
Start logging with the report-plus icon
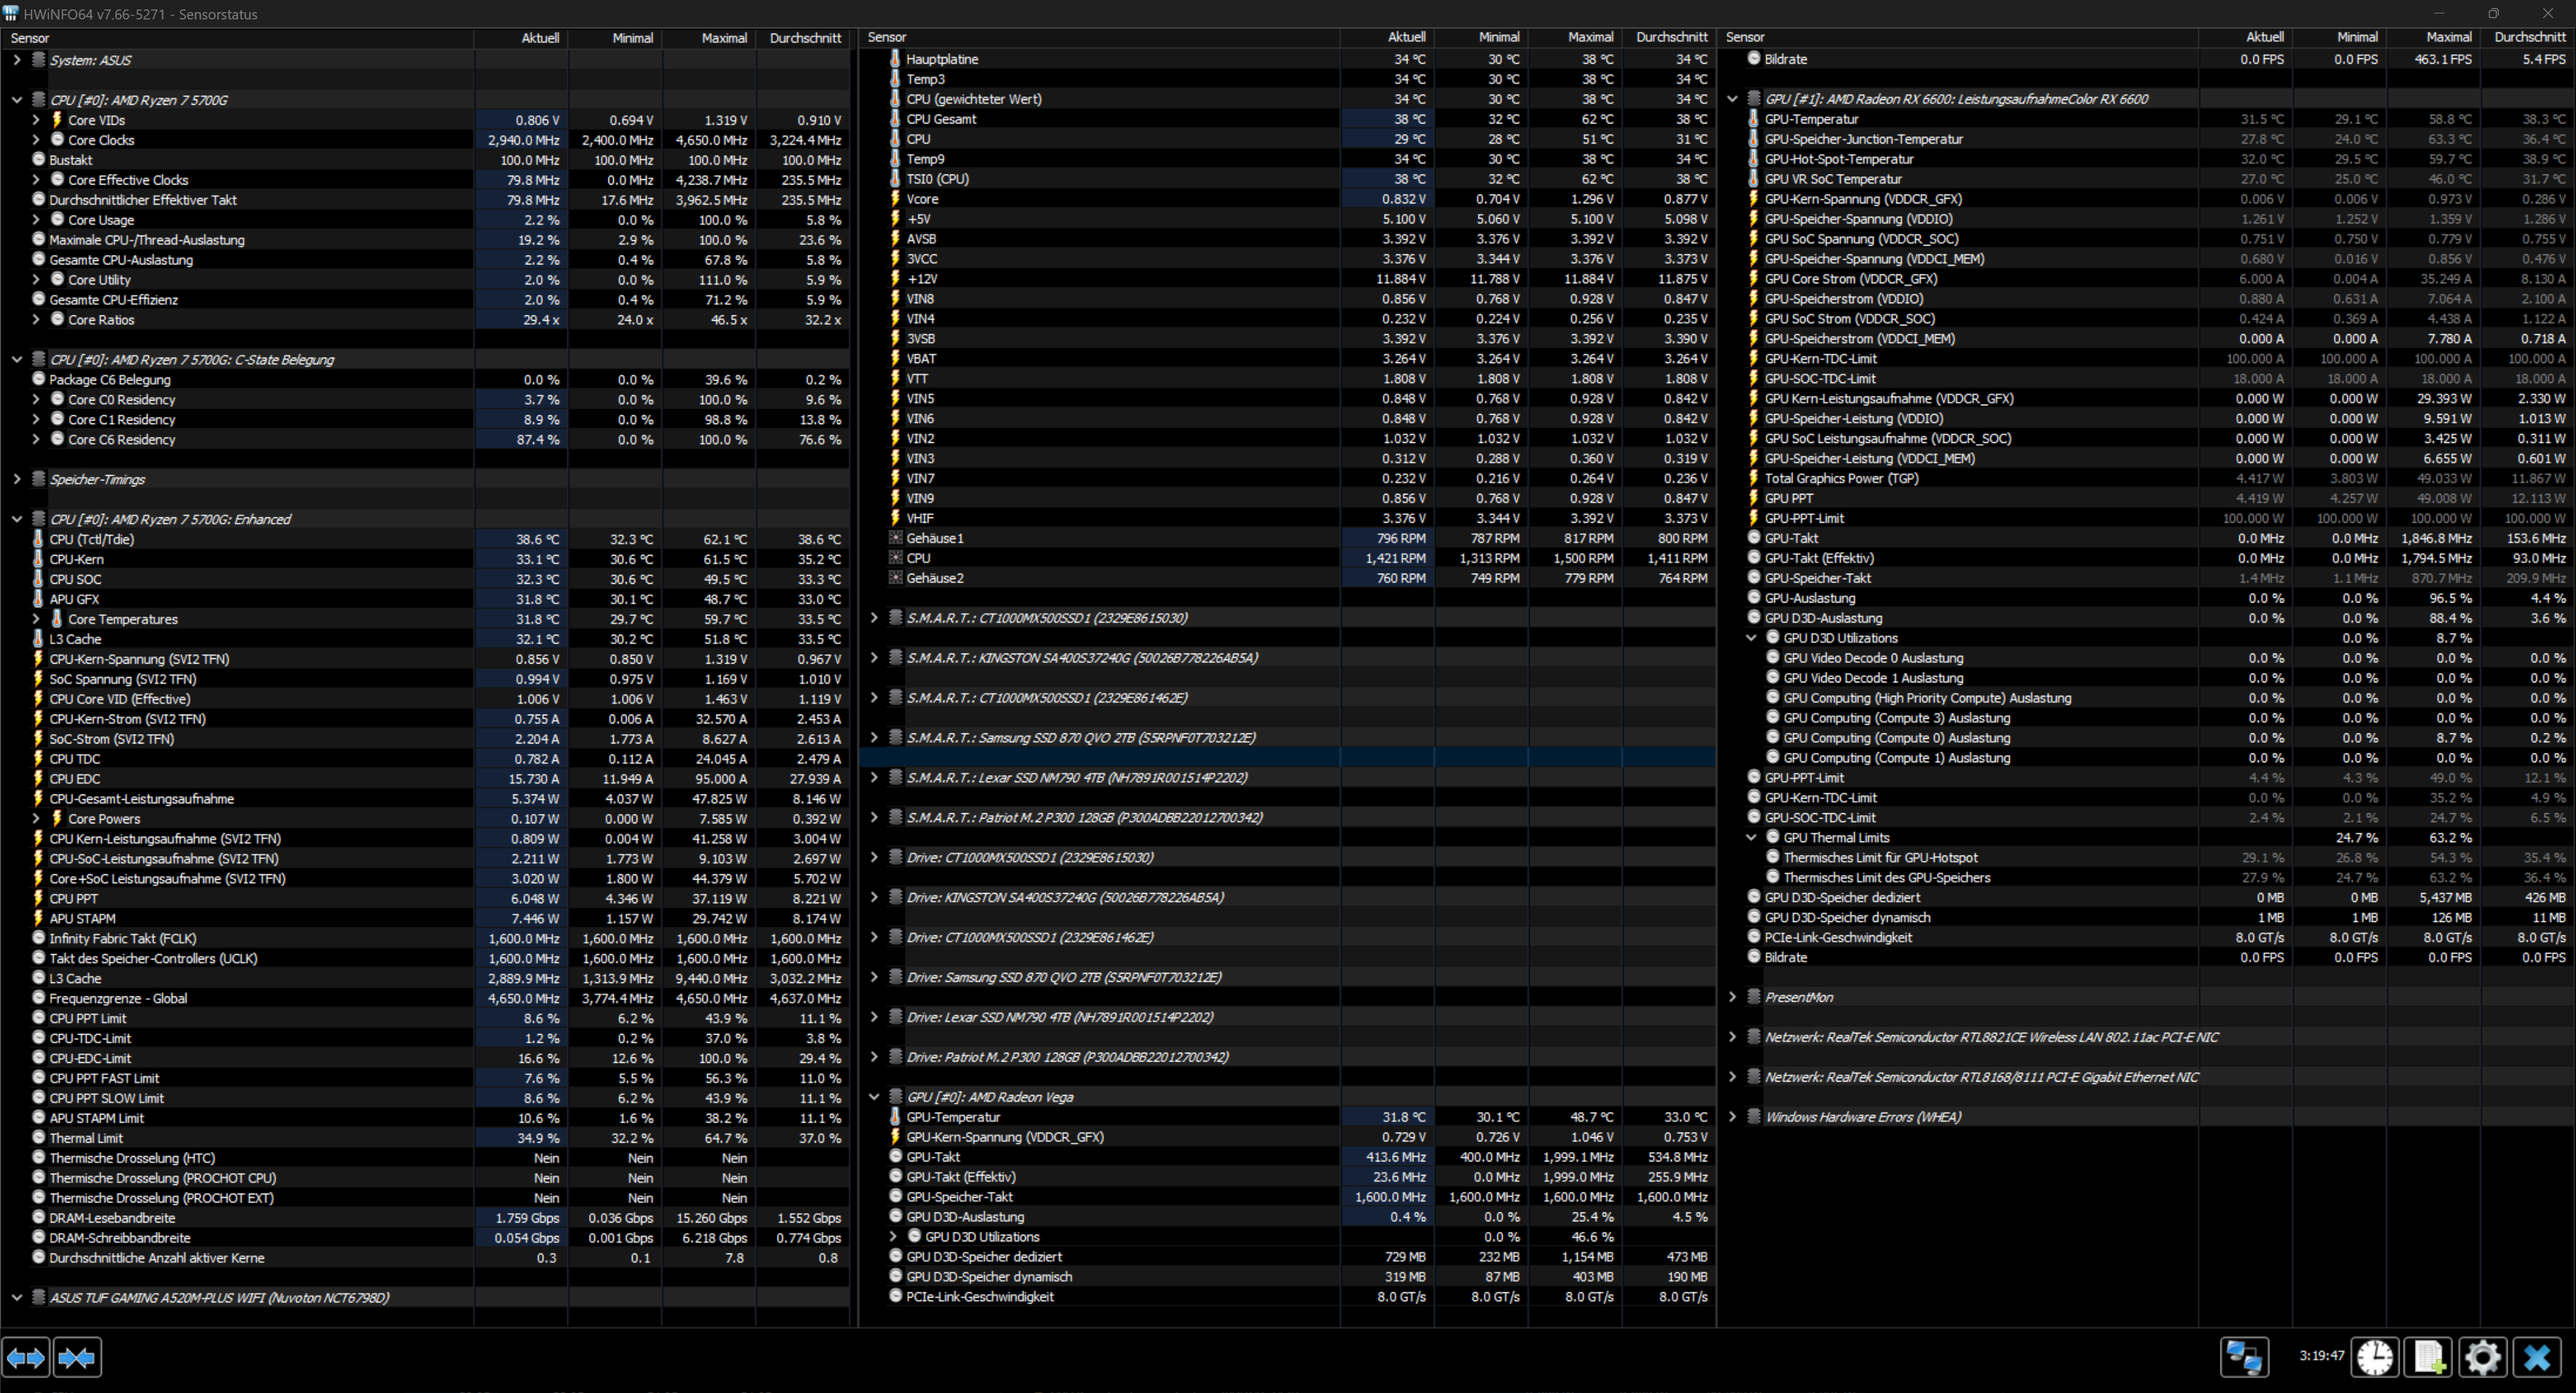(x=2428, y=1357)
